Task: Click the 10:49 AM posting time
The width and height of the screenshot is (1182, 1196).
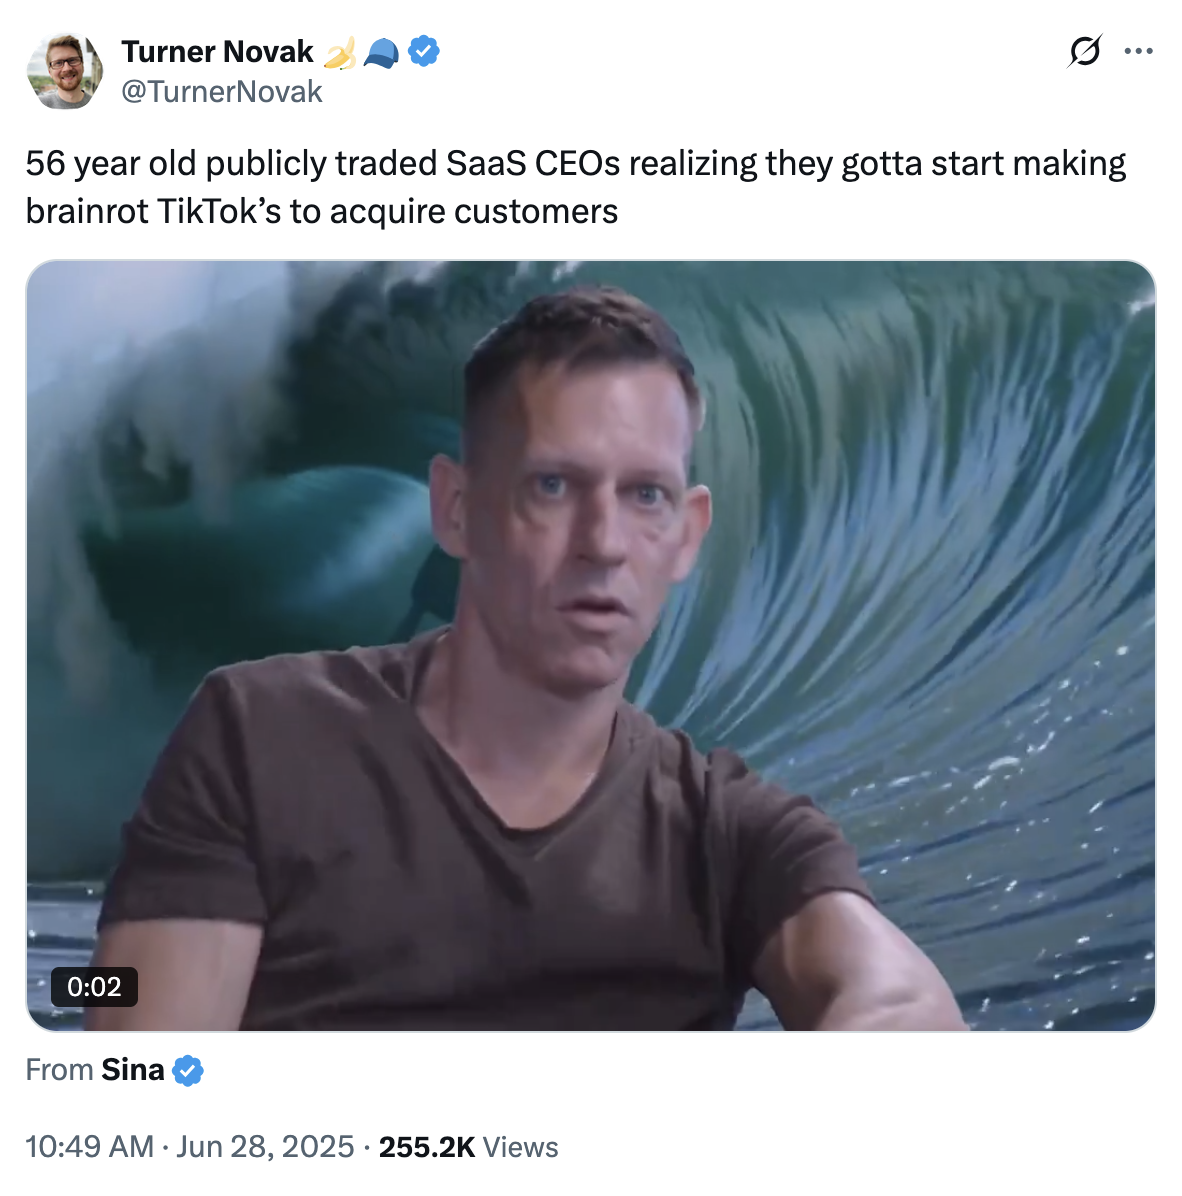Action: pyautogui.click(x=89, y=1146)
